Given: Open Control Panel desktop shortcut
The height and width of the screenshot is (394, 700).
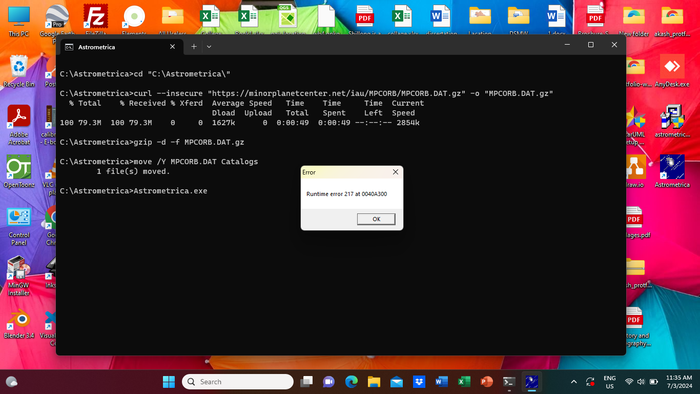Looking at the screenshot, I should pyautogui.click(x=19, y=227).
